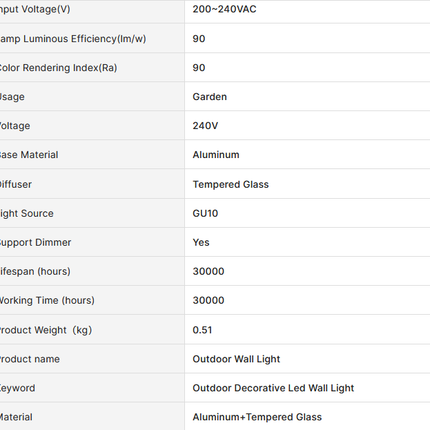Screen dimensions: 430x430
Task: Click the Product Weight (kg) label
Action: [45, 330]
